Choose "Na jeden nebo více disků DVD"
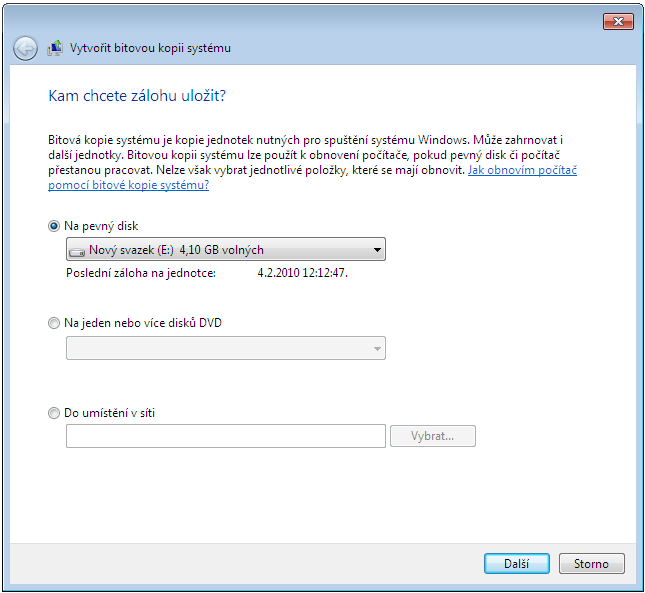The image size is (645, 593). (54, 323)
